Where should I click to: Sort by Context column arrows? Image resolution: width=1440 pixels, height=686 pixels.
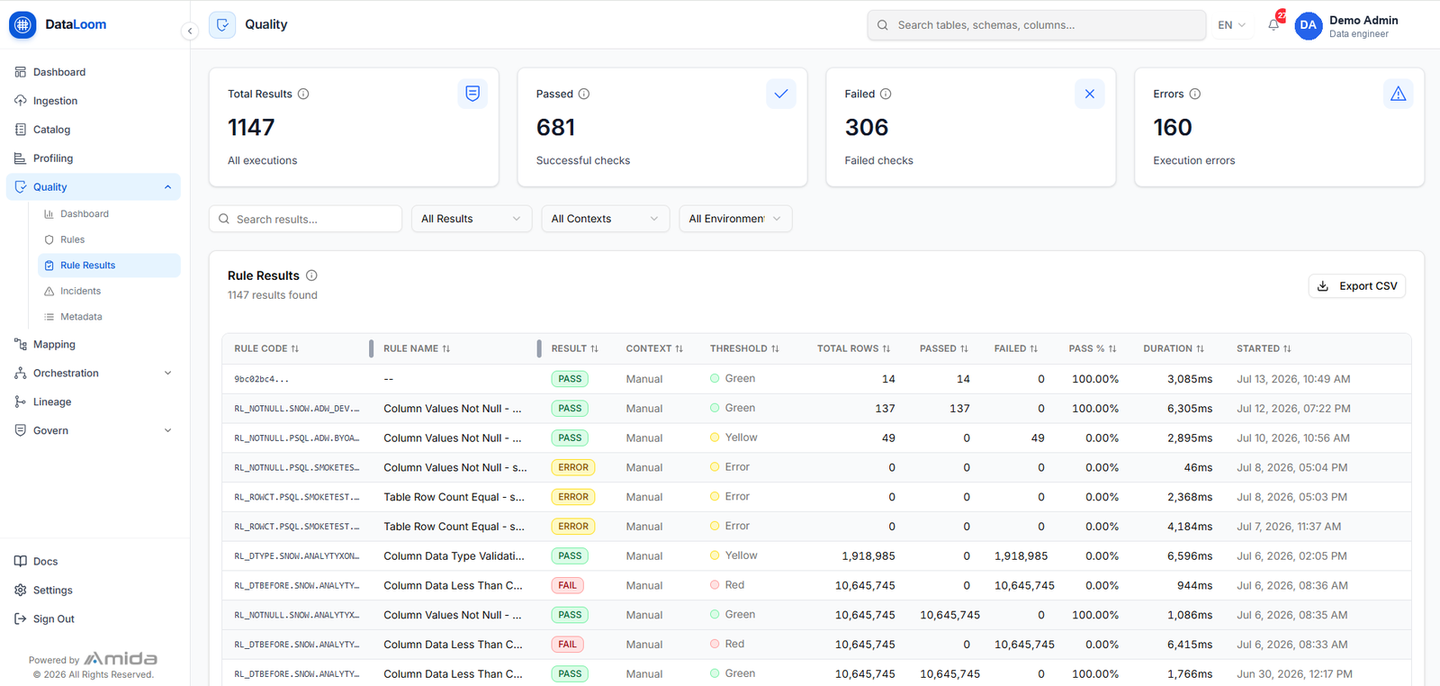pyautogui.click(x=679, y=349)
